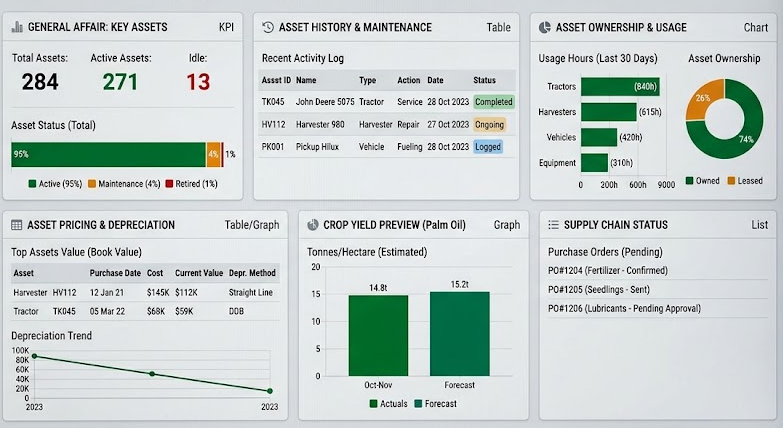Click the TK045 cell in activity log
This screenshot has height=428, width=783.
pyautogui.click(x=273, y=102)
